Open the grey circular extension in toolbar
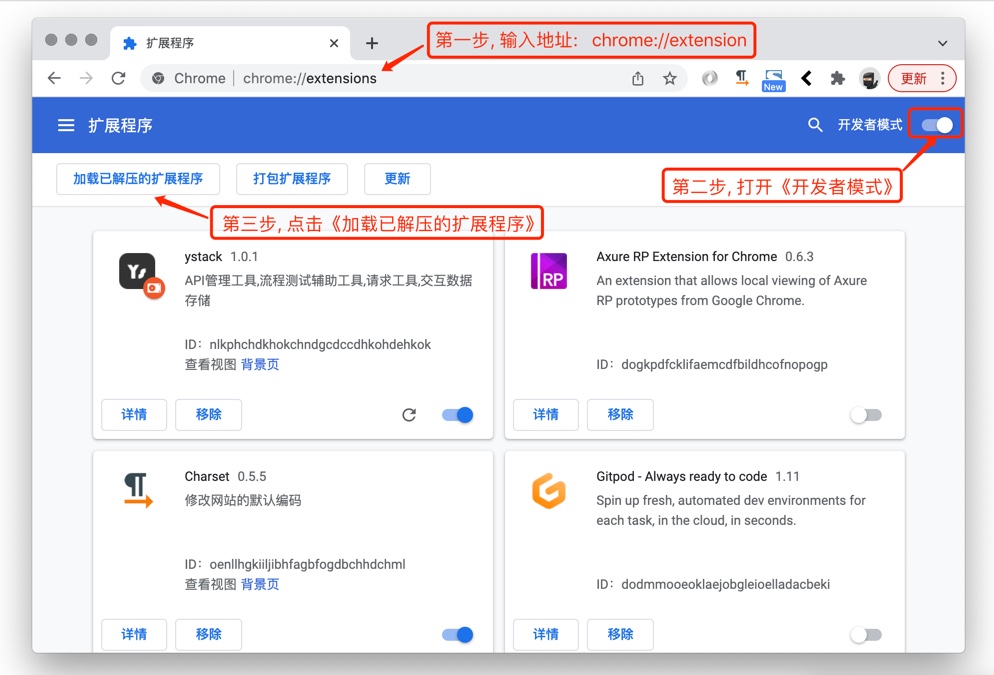Image resolution: width=994 pixels, height=675 pixels. (x=709, y=78)
